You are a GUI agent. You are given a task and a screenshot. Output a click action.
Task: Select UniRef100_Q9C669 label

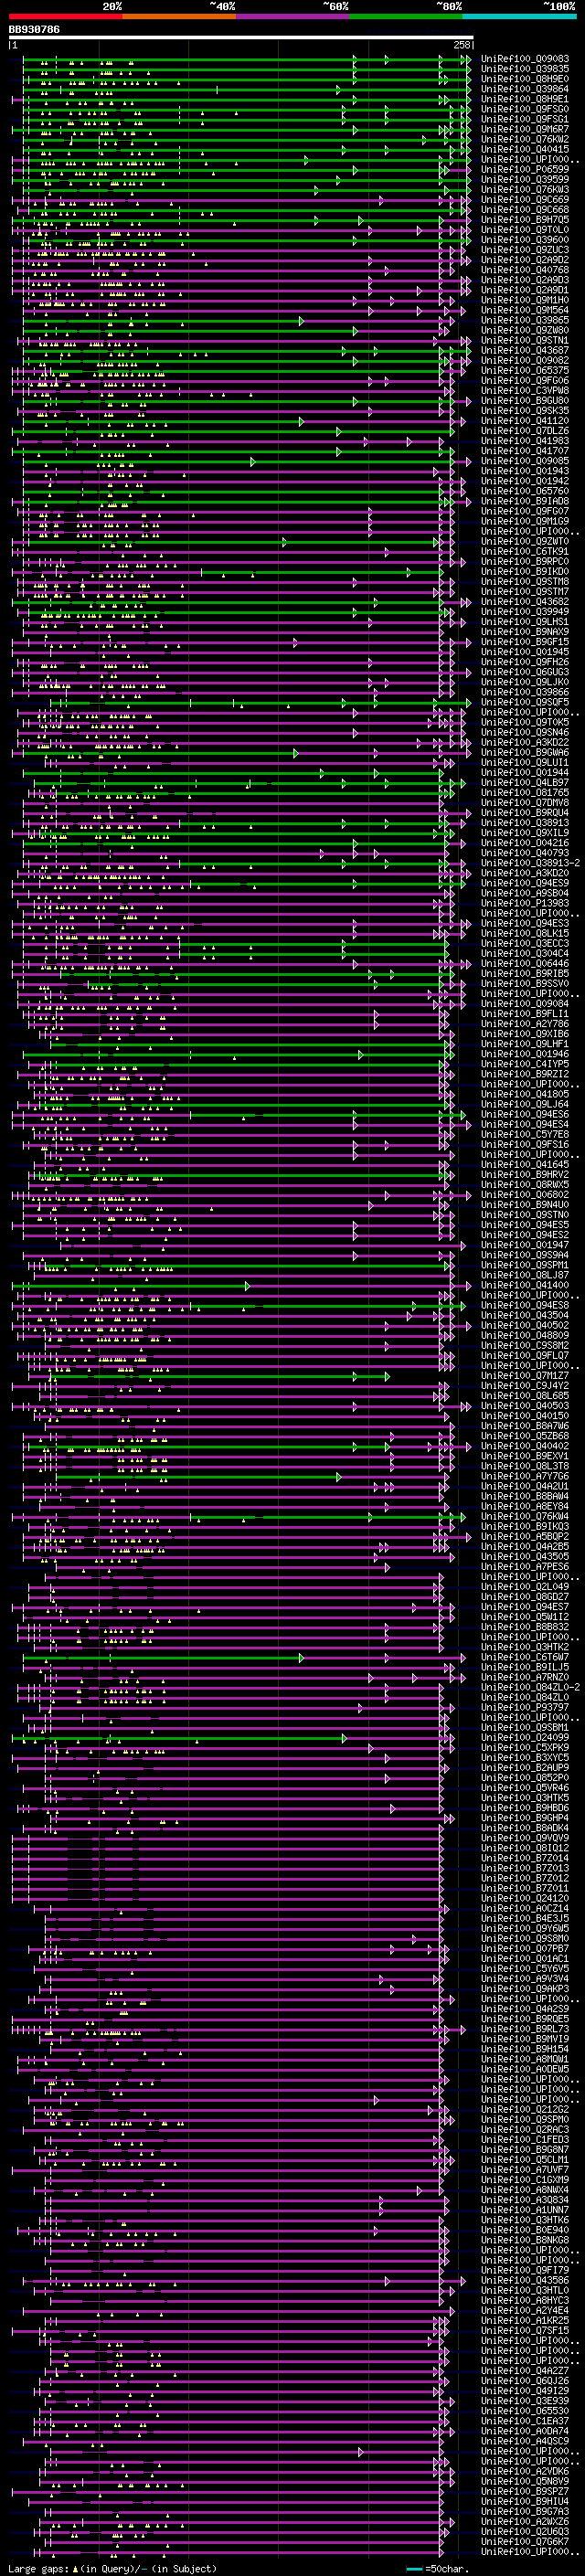[525, 199]
